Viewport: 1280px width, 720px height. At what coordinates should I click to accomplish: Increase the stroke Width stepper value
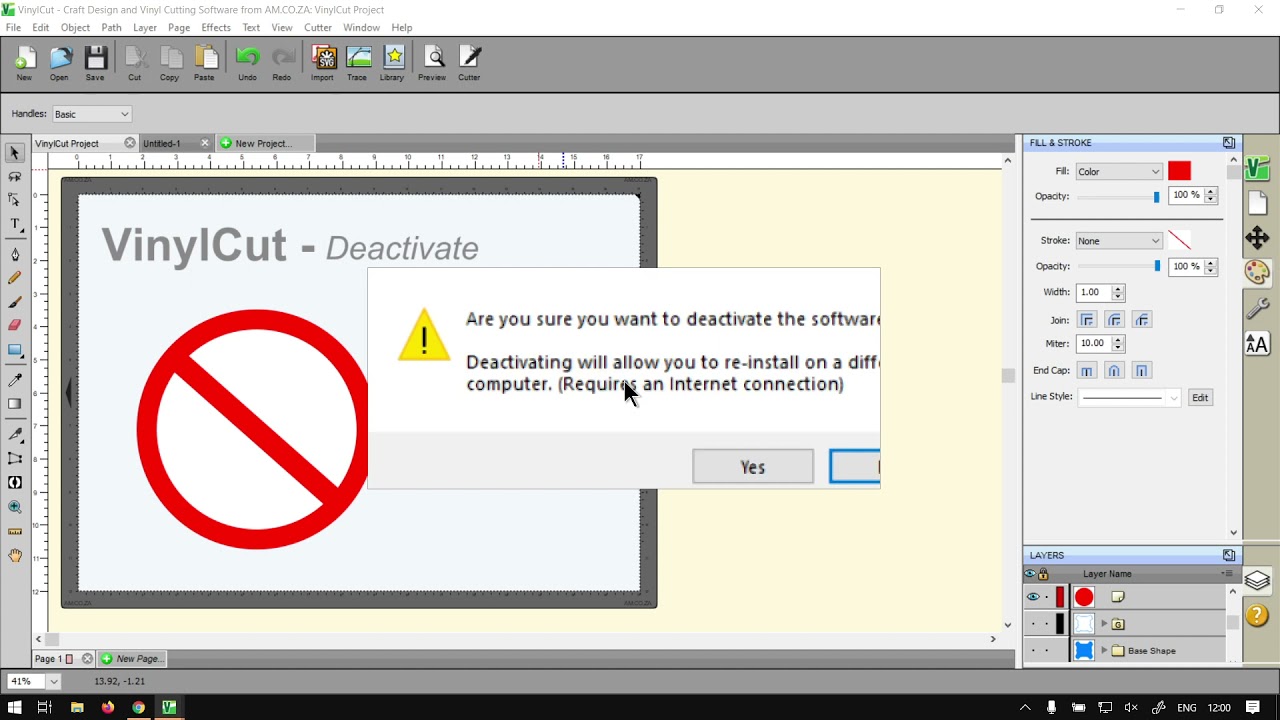(1118, 288)
